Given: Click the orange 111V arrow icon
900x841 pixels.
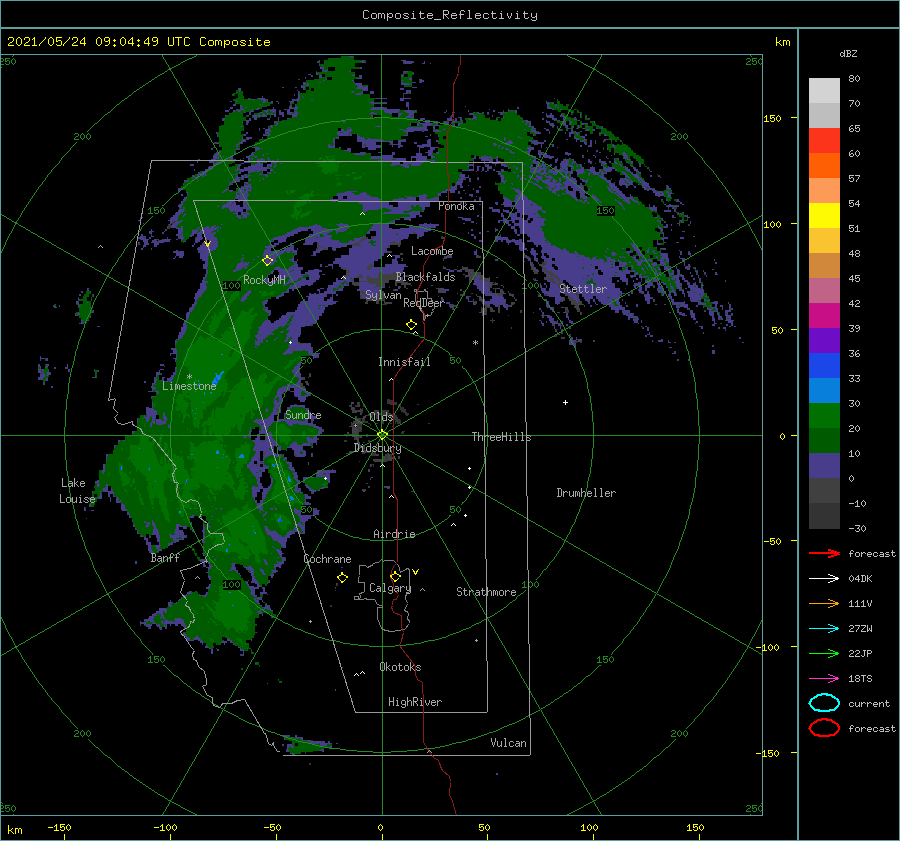Looking at the screenshot, I should (824, 603).
